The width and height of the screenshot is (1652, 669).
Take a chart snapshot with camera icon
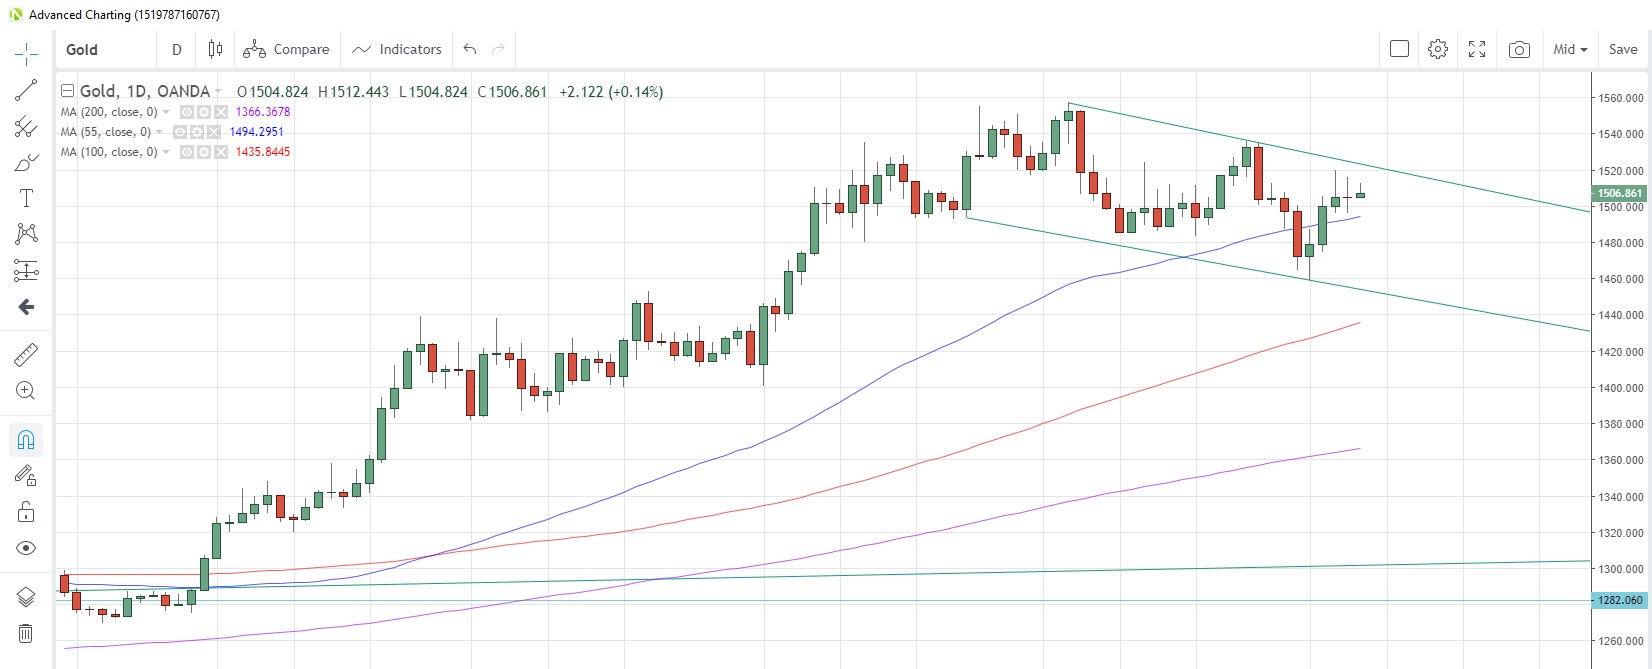click(x=1519, y=49)
